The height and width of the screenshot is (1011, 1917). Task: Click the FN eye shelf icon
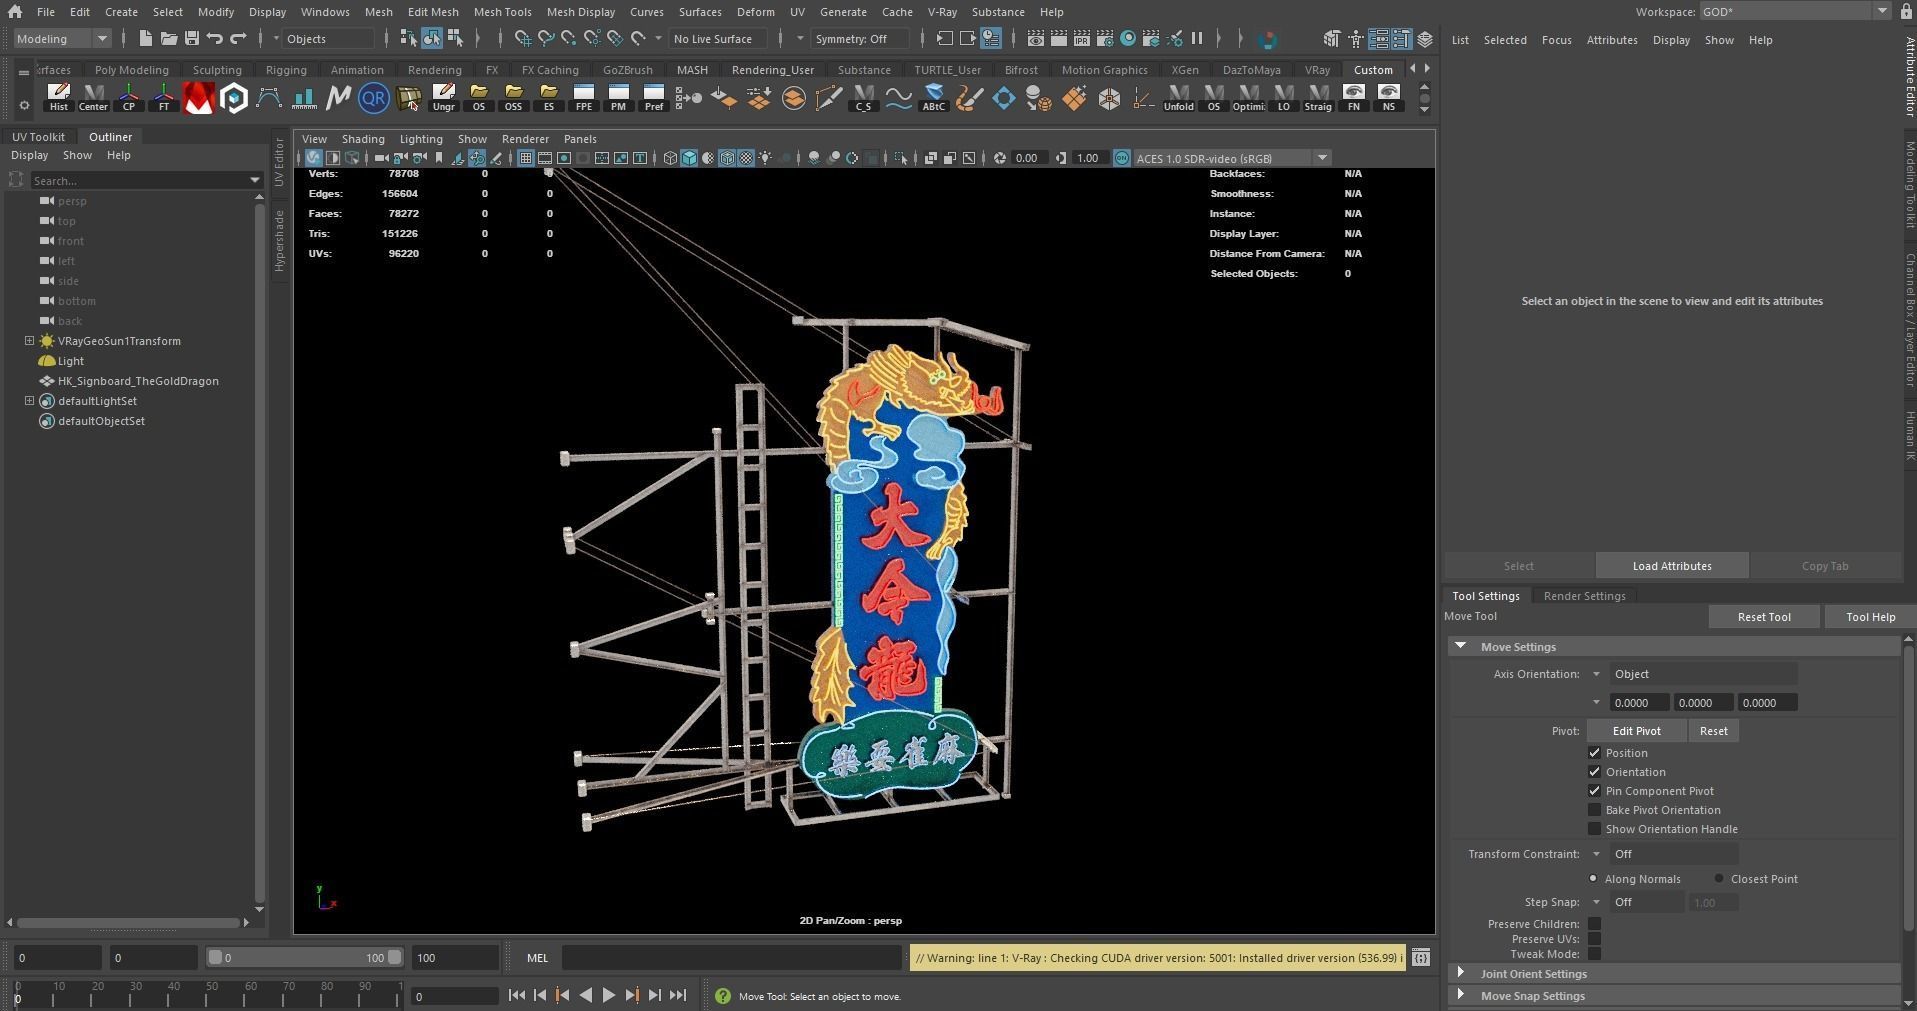(1353, 97)
